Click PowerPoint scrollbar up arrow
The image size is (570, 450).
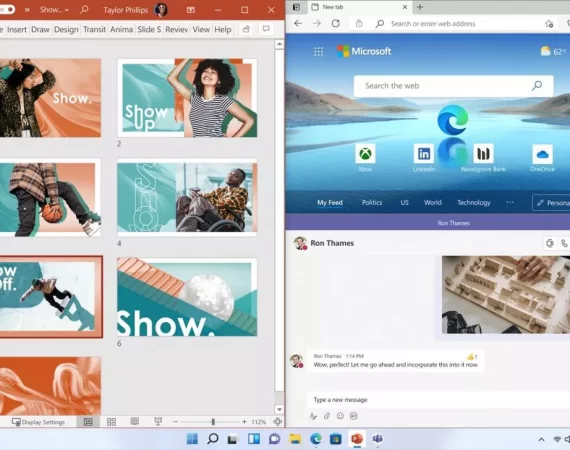point(279,44)
